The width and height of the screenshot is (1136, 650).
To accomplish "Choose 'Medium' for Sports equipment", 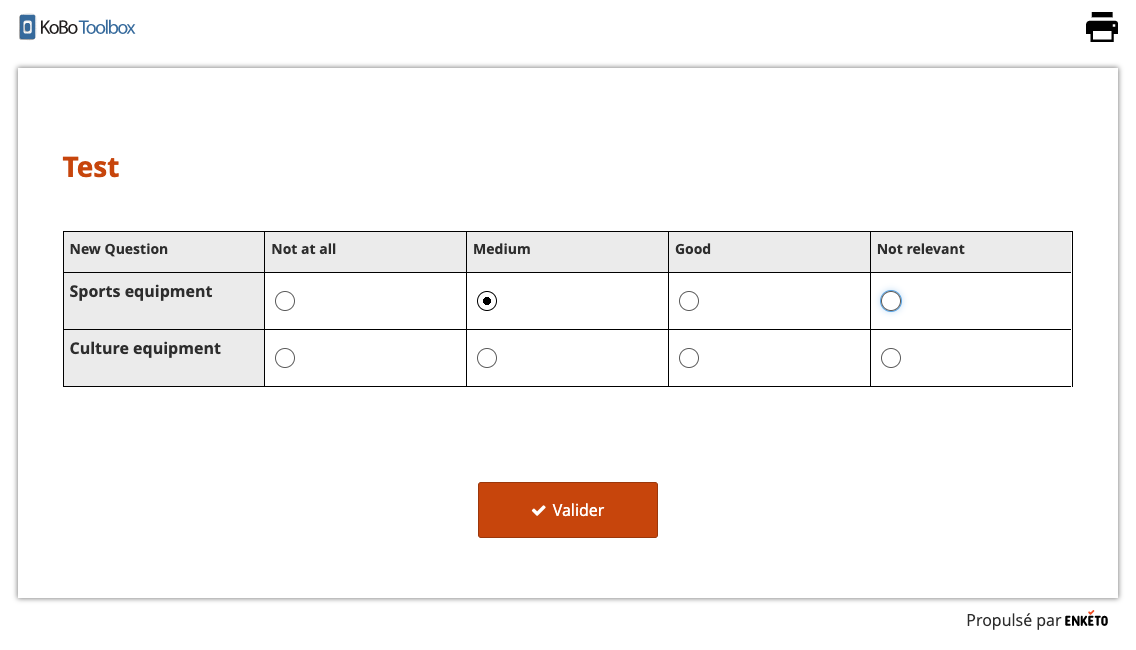I will point(487,301).
